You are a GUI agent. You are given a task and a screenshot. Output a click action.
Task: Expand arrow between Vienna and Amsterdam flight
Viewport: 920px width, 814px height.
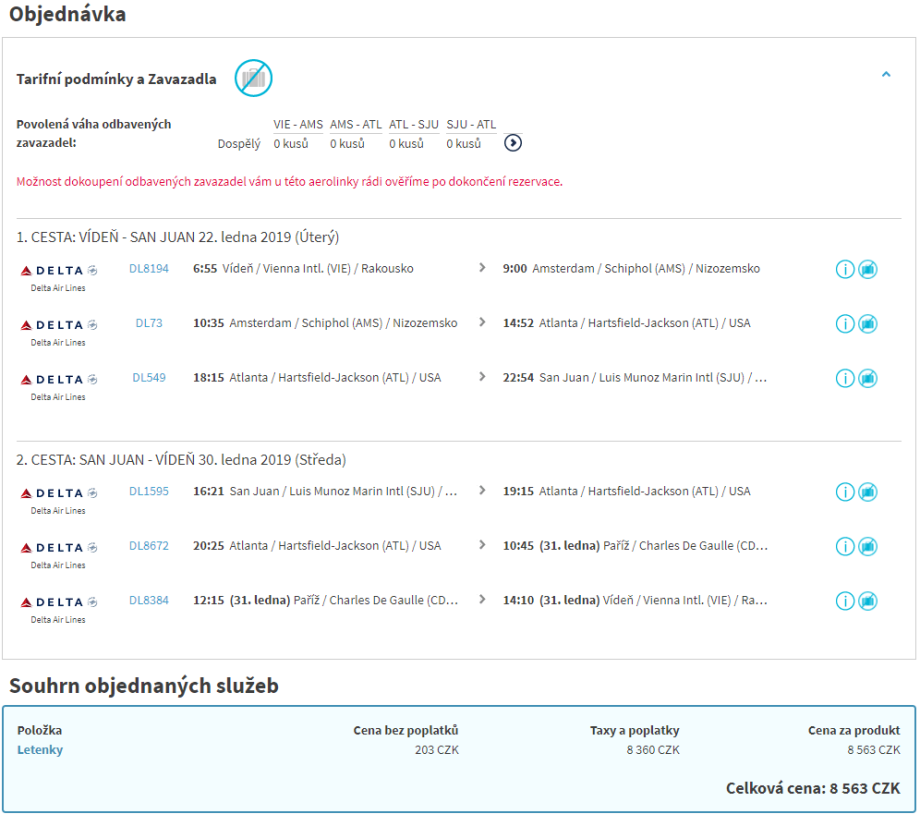click(x=483, y=268)
